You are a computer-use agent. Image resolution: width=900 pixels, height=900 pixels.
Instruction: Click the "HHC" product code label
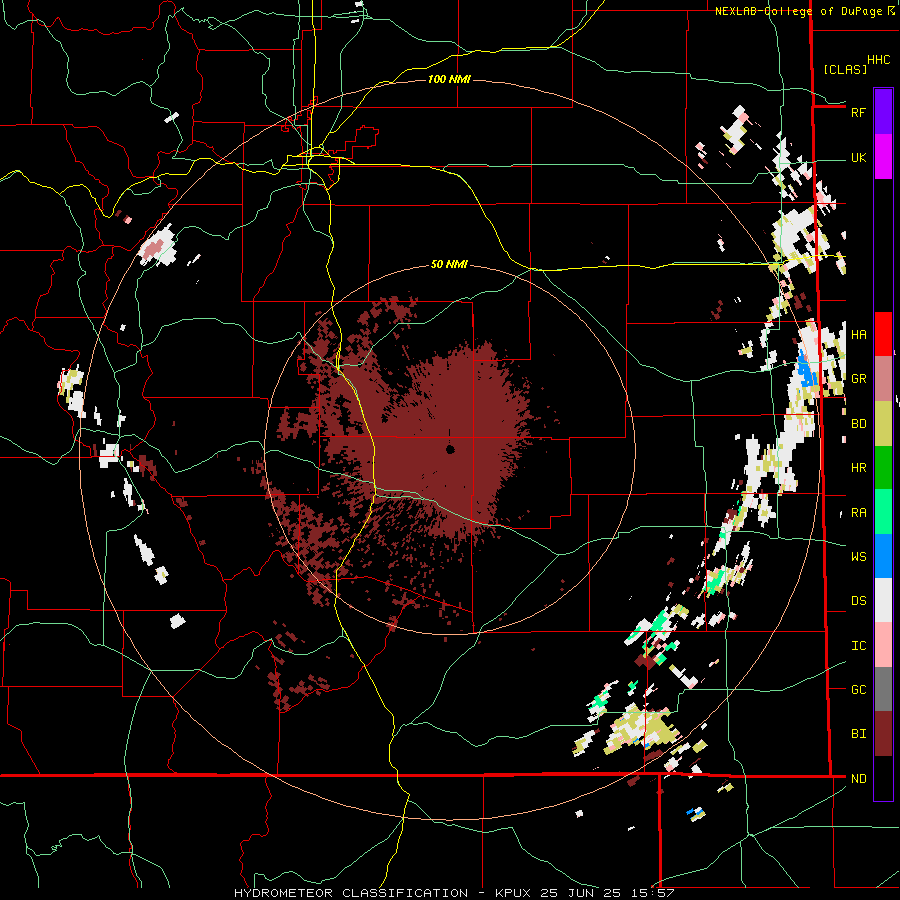pyautogui.click(x=879, y=60)
